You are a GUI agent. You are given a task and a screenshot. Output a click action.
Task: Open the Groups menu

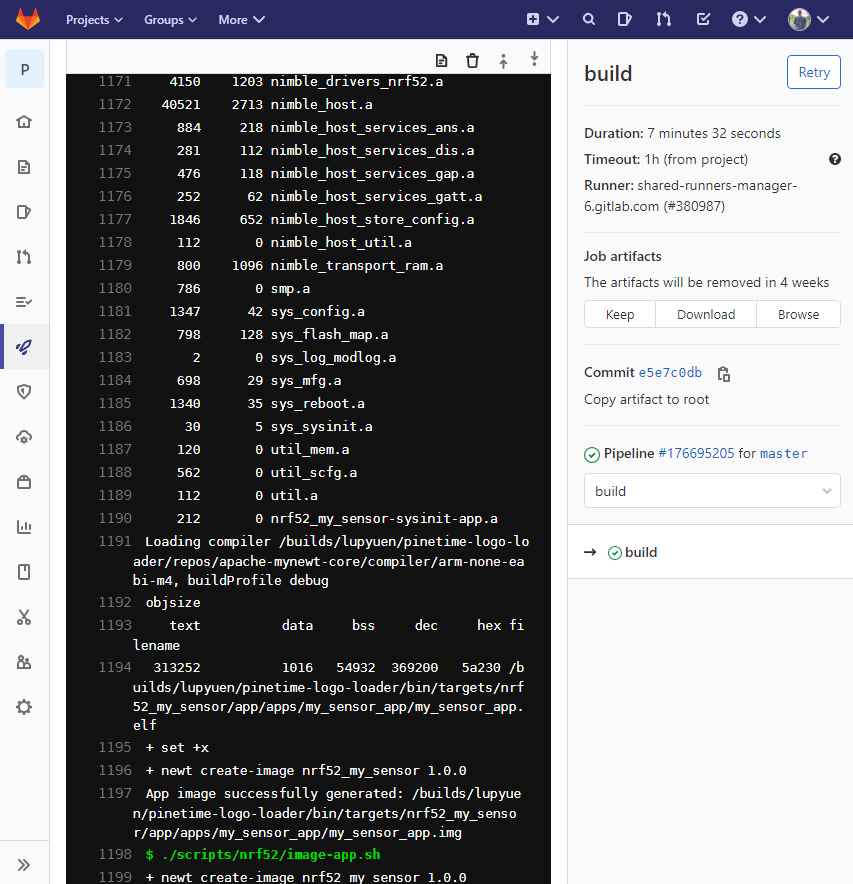tap(170, 19)
